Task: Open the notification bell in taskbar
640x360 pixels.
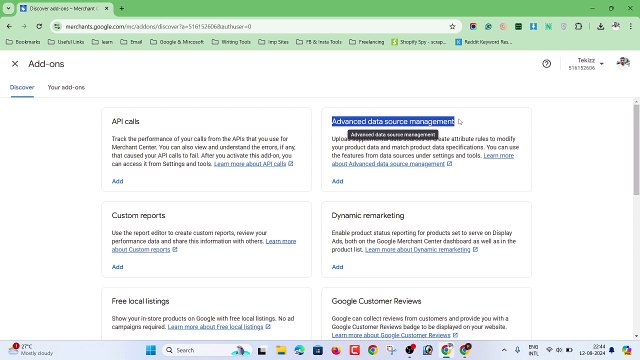Action: pyautogui.click(x=612, y=350)
